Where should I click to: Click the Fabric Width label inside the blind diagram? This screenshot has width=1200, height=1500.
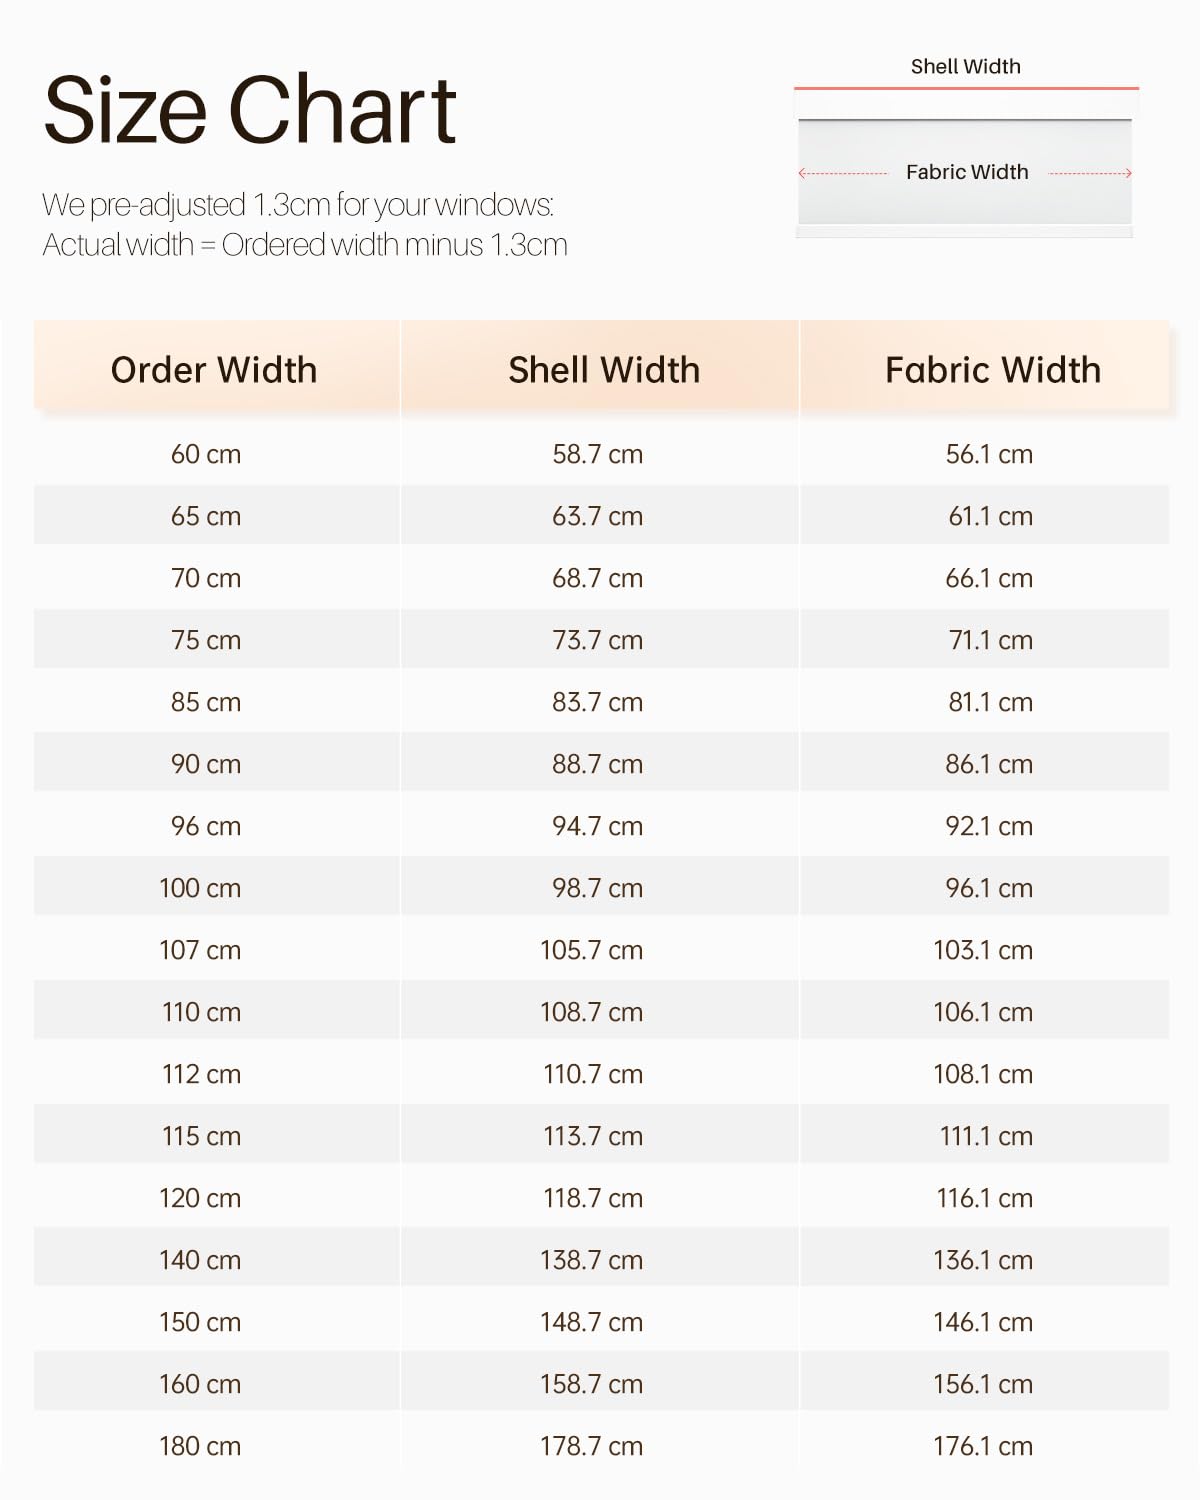(x=967, y=172)
